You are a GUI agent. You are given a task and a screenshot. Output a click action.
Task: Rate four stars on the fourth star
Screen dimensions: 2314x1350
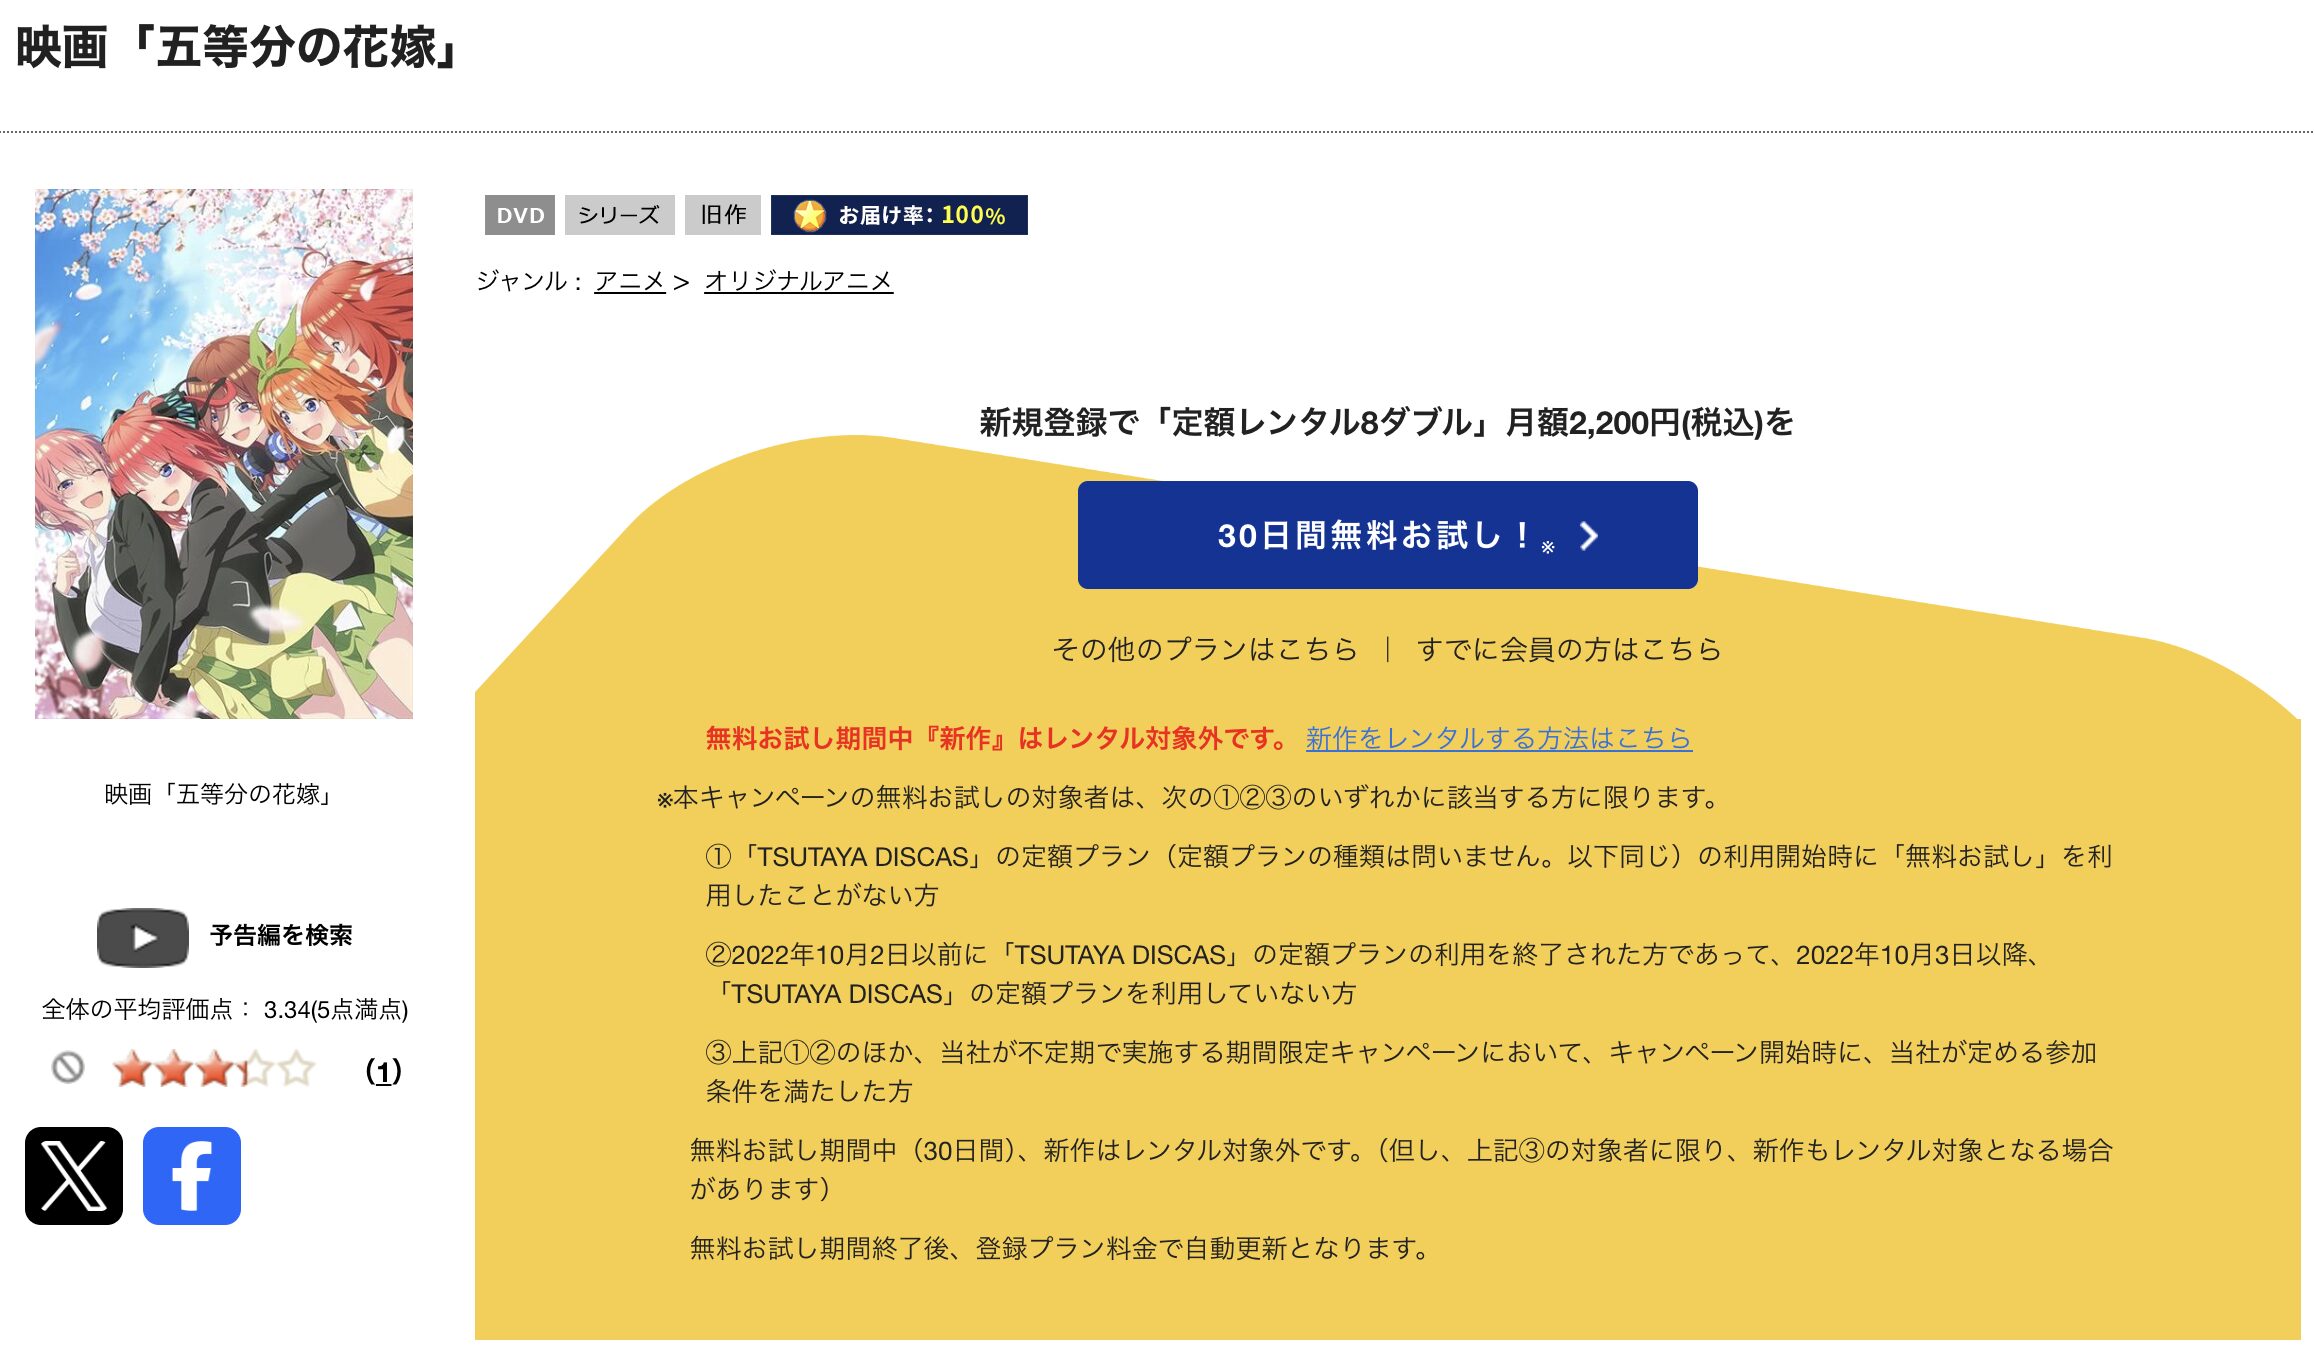click(x=255, y=1069)
